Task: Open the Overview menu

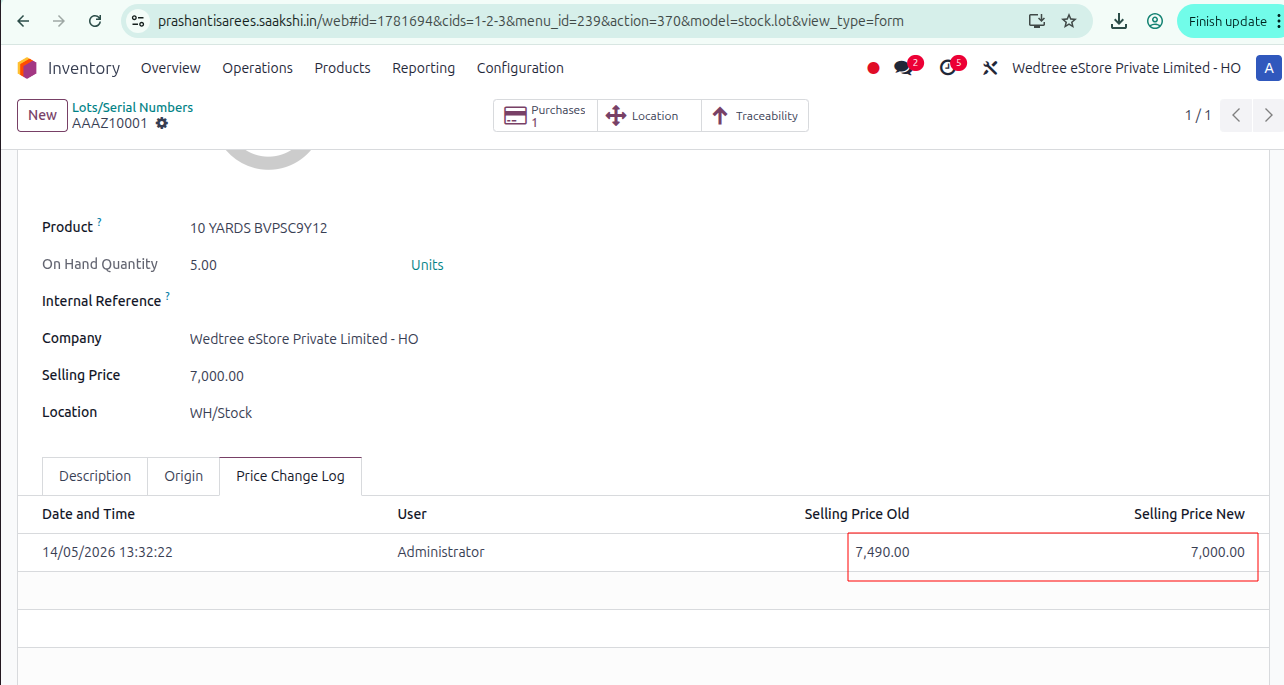Action: pyautogui.click(x=171, y=68)
